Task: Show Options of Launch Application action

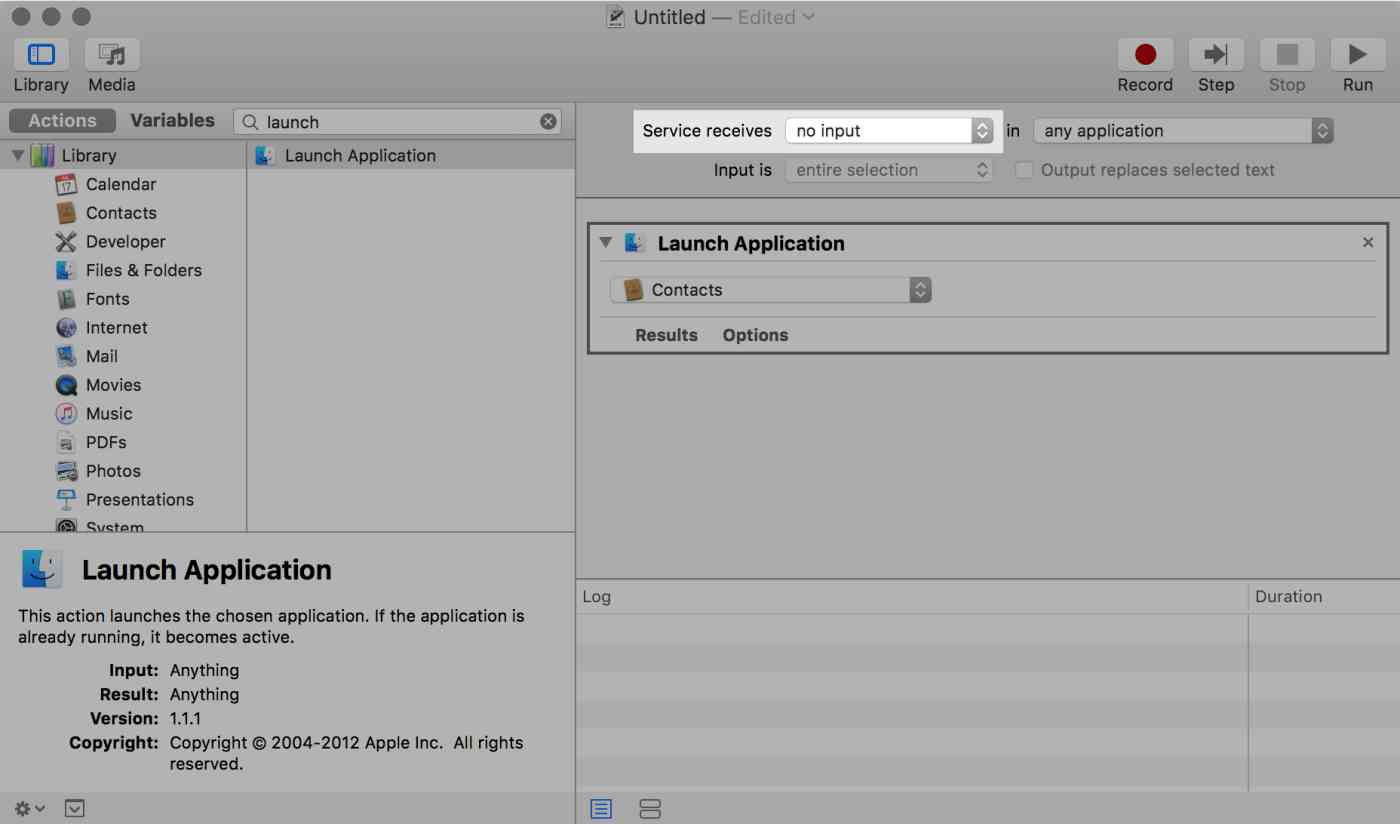Action: coord(755,335)
